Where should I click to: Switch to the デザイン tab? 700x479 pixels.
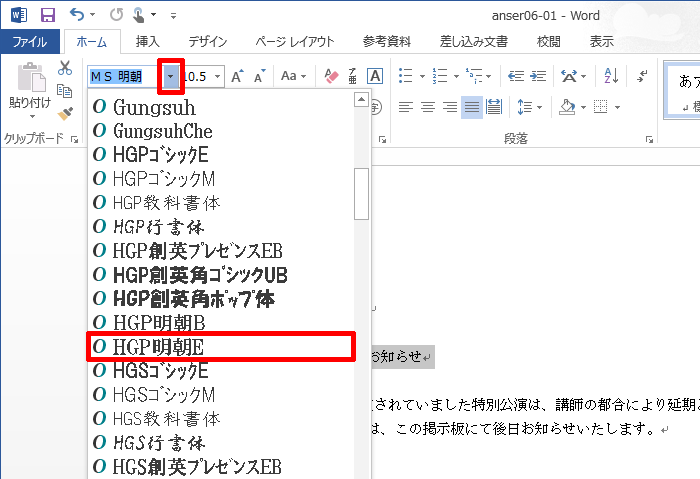(208, 42)
